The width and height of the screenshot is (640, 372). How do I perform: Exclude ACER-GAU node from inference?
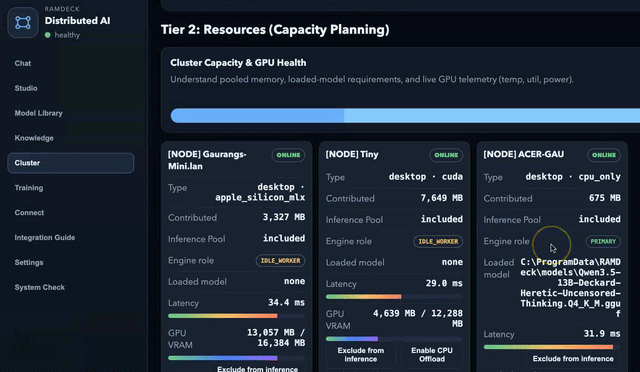[573, 359]
